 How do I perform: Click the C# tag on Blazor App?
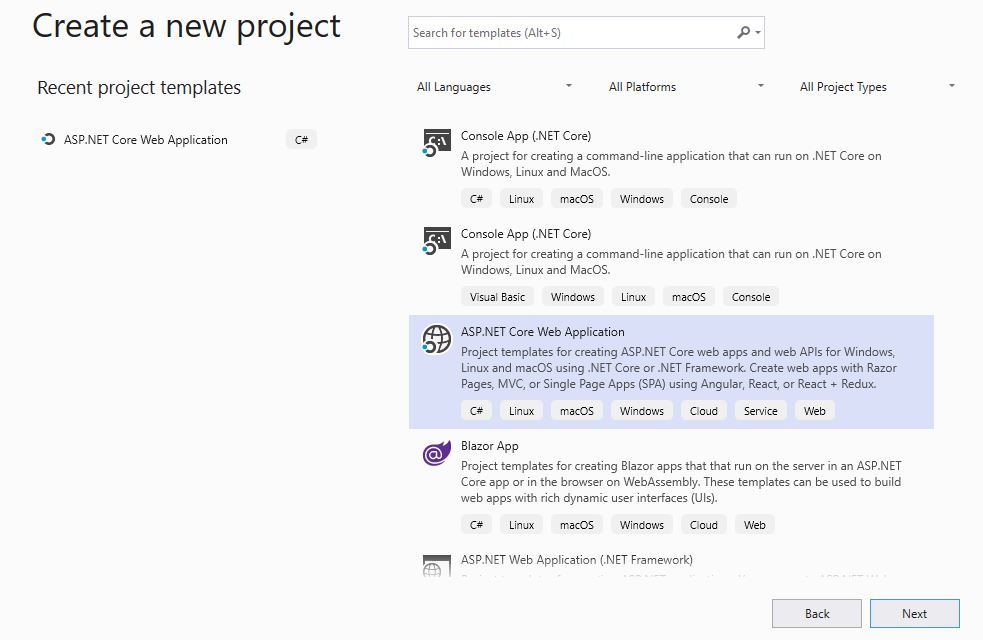[476, 525]
